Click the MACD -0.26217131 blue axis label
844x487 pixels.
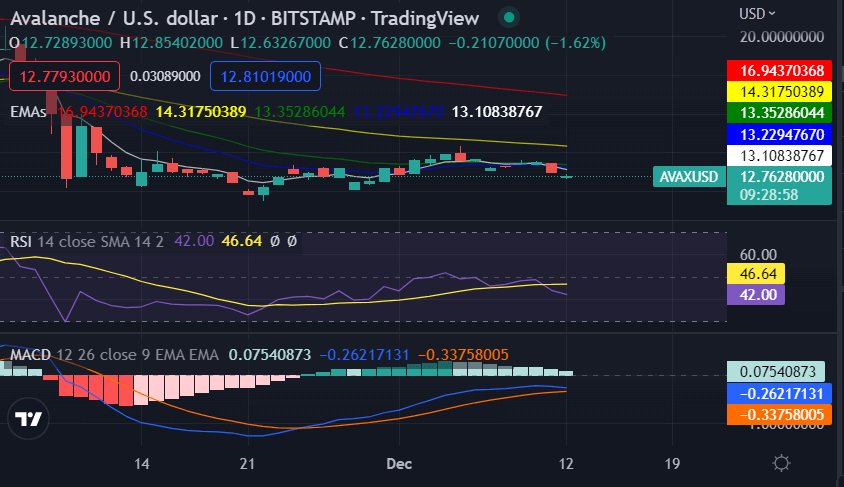pos(779,393)
